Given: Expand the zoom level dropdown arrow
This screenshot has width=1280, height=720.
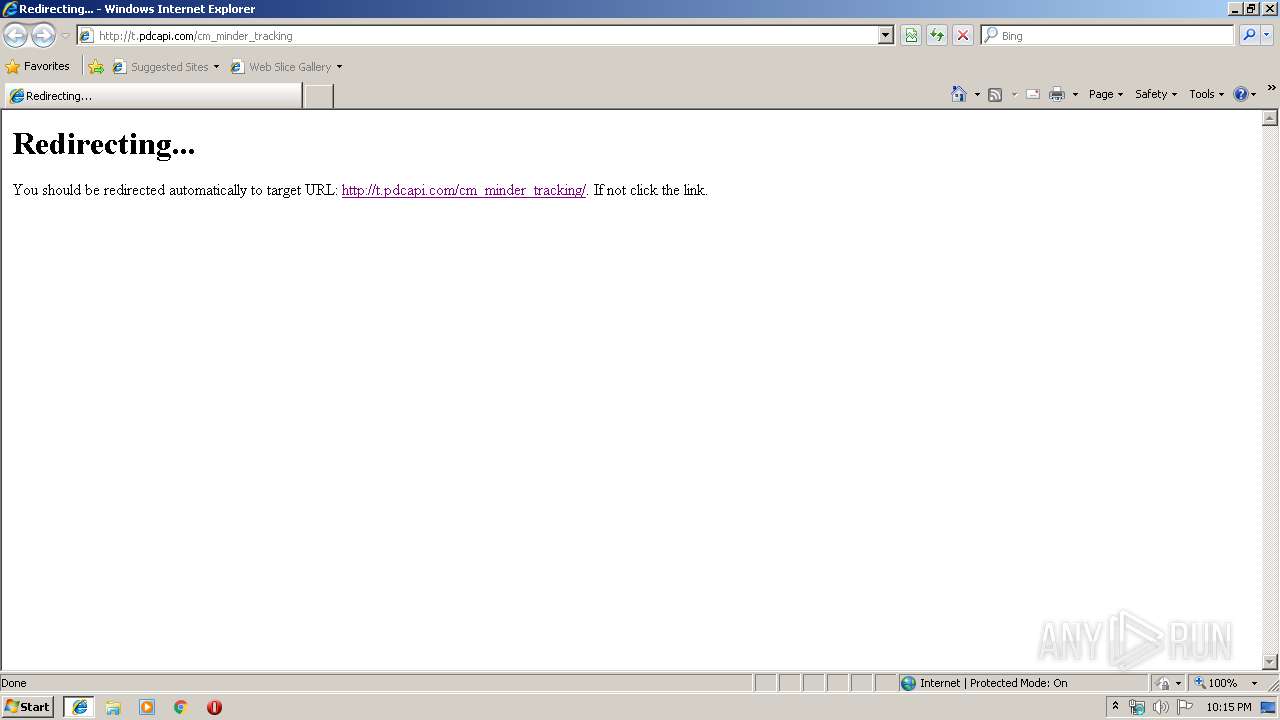Looking at the screenshot, I should coord(1254,683).
